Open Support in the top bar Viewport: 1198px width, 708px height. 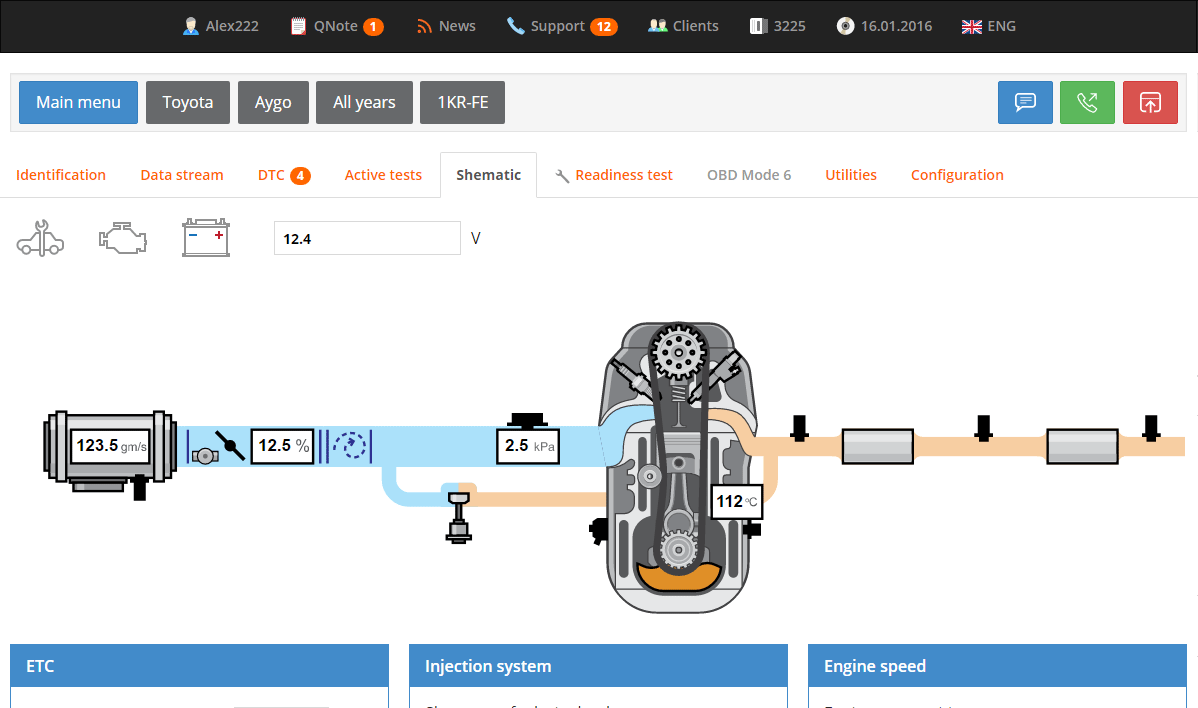(x=561, y=26)
